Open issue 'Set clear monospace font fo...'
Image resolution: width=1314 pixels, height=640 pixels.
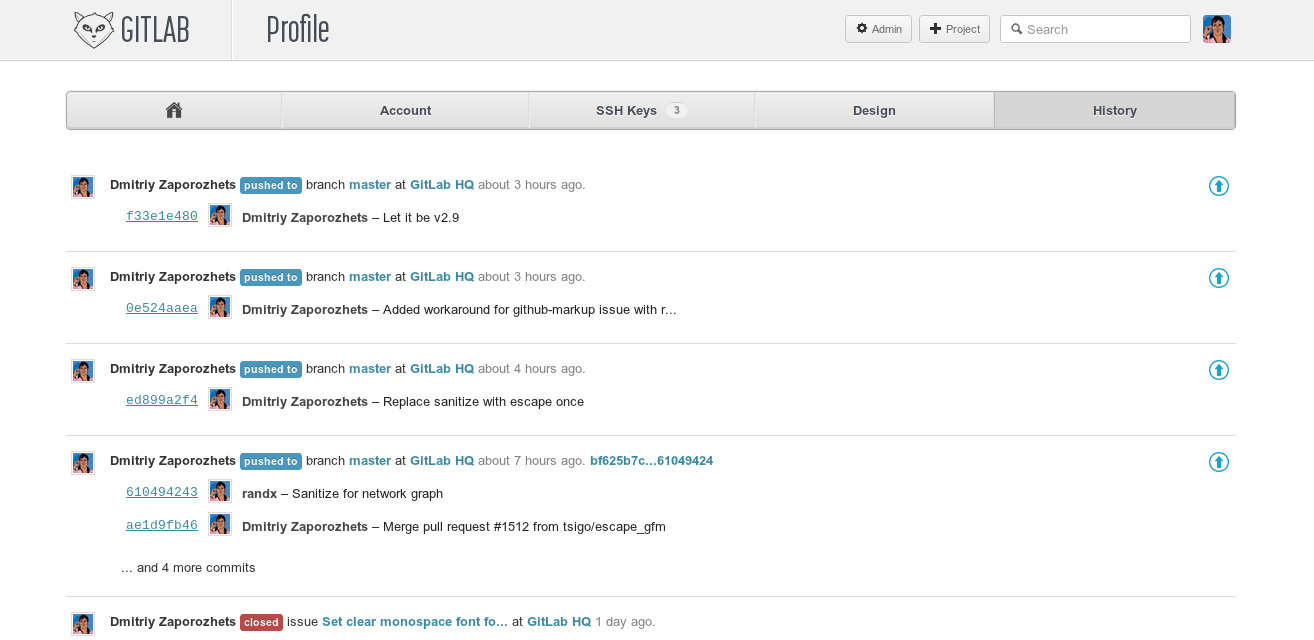(x=415, y=622)
